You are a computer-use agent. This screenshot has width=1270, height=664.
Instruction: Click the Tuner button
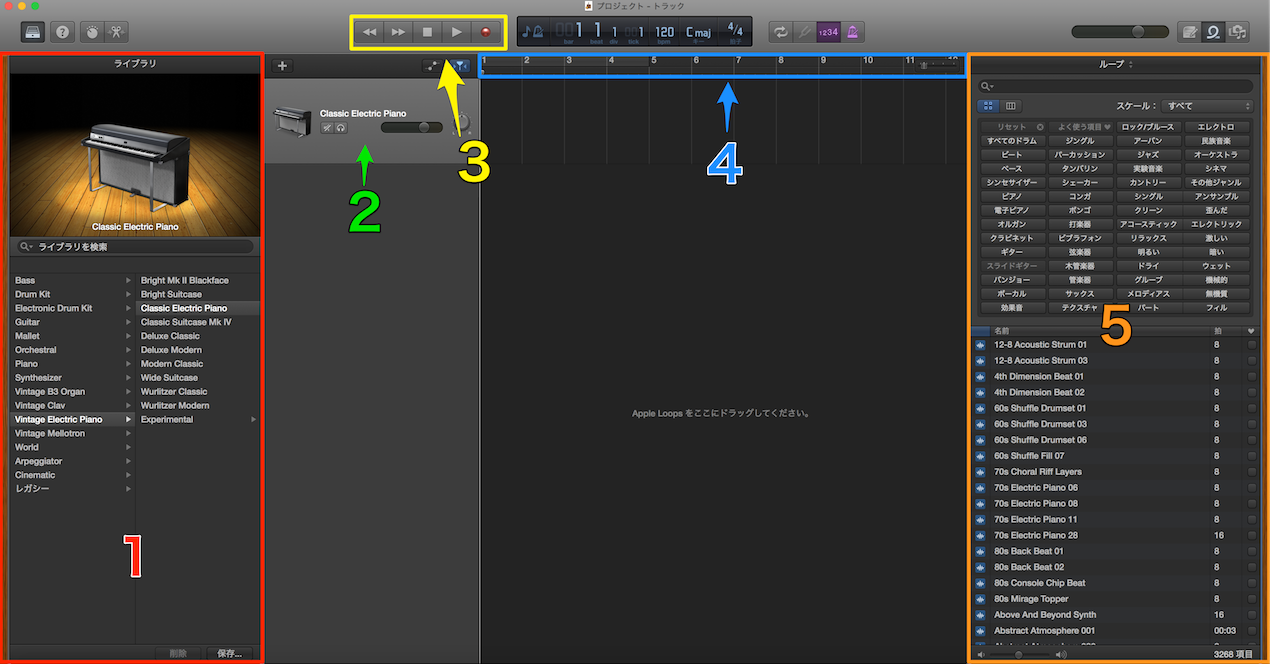click(x=803, y=32)
